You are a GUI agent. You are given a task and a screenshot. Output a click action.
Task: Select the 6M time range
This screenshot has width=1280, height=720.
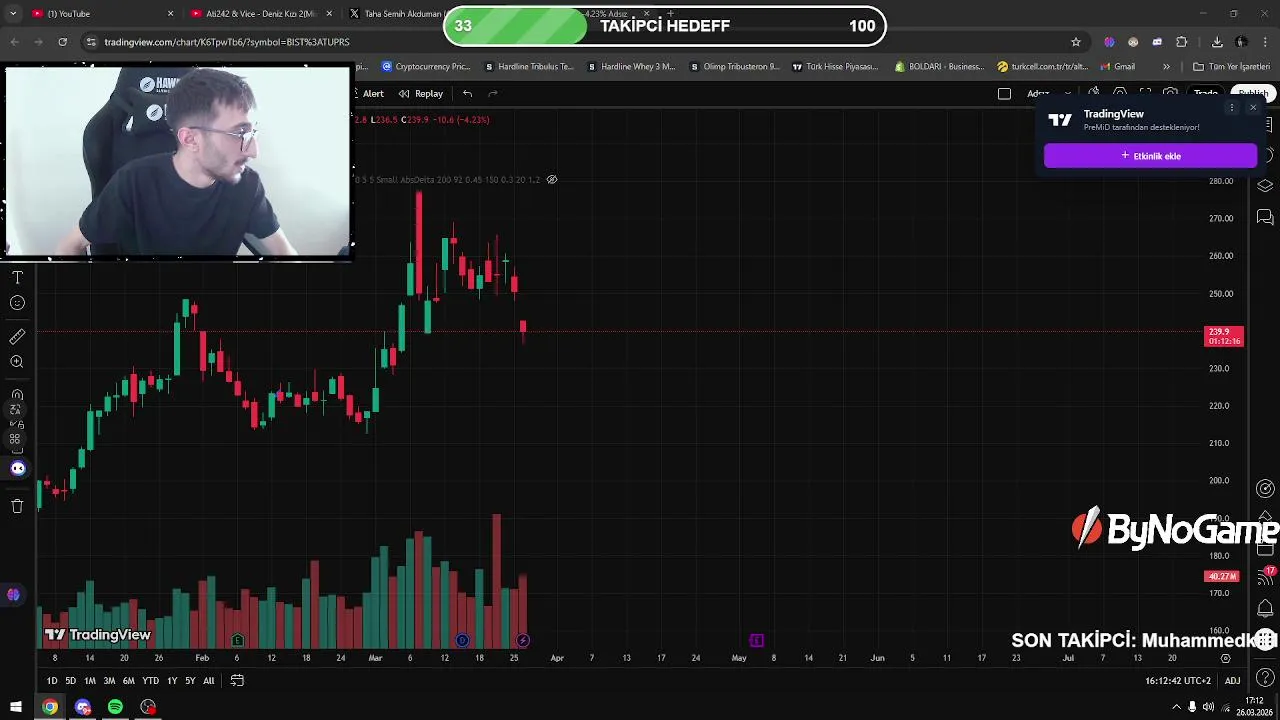[x=128, y=680]
